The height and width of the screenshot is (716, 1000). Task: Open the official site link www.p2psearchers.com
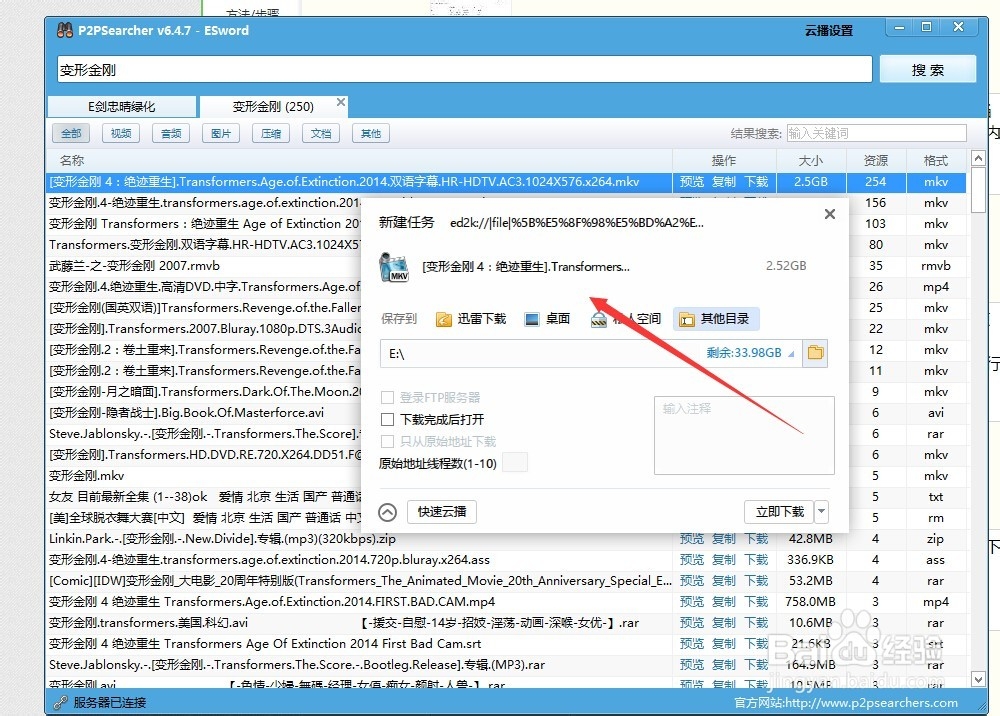pyautogui.click(x=871, y=703)
